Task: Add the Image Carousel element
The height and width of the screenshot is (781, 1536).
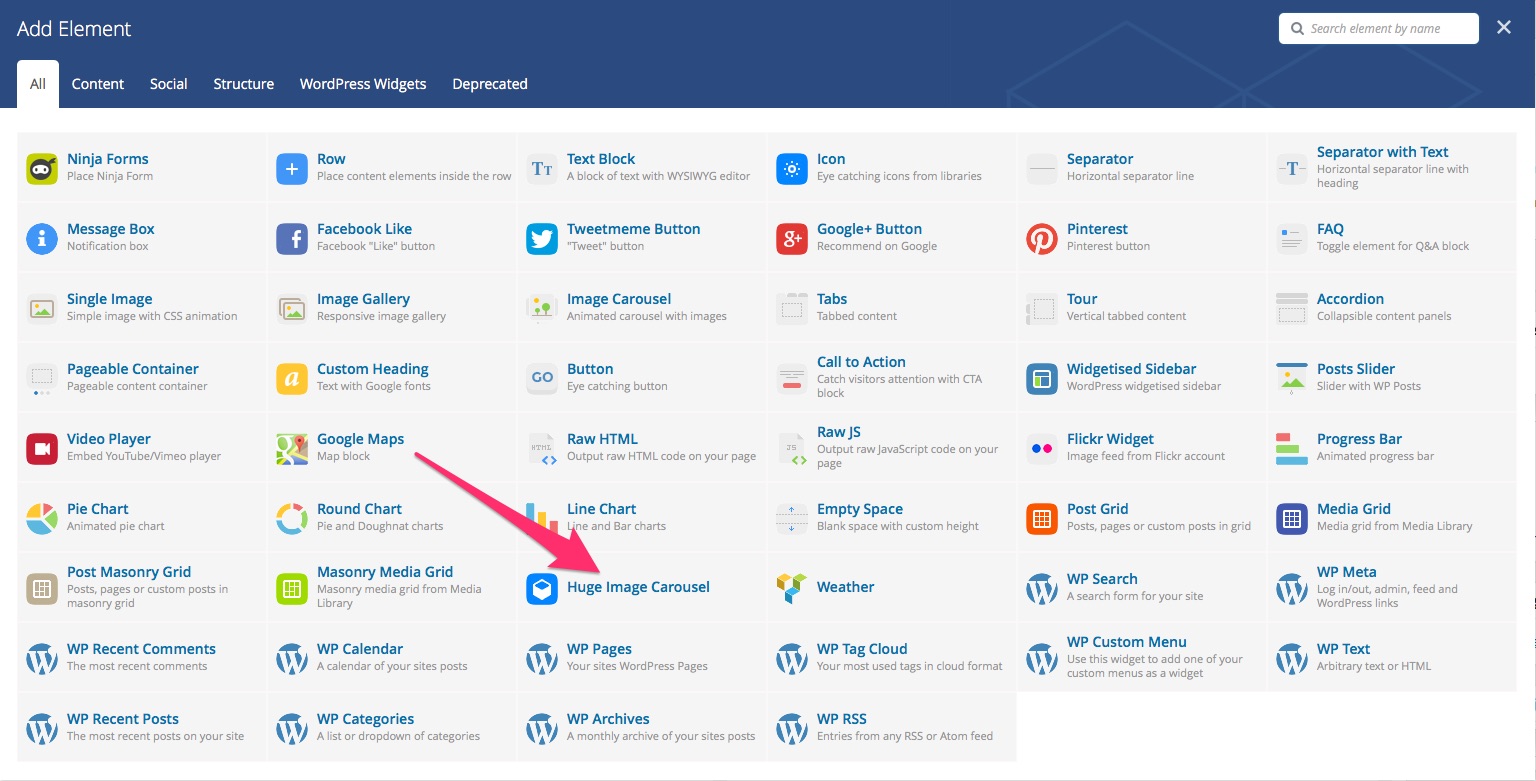Action: tap(642, 308)
